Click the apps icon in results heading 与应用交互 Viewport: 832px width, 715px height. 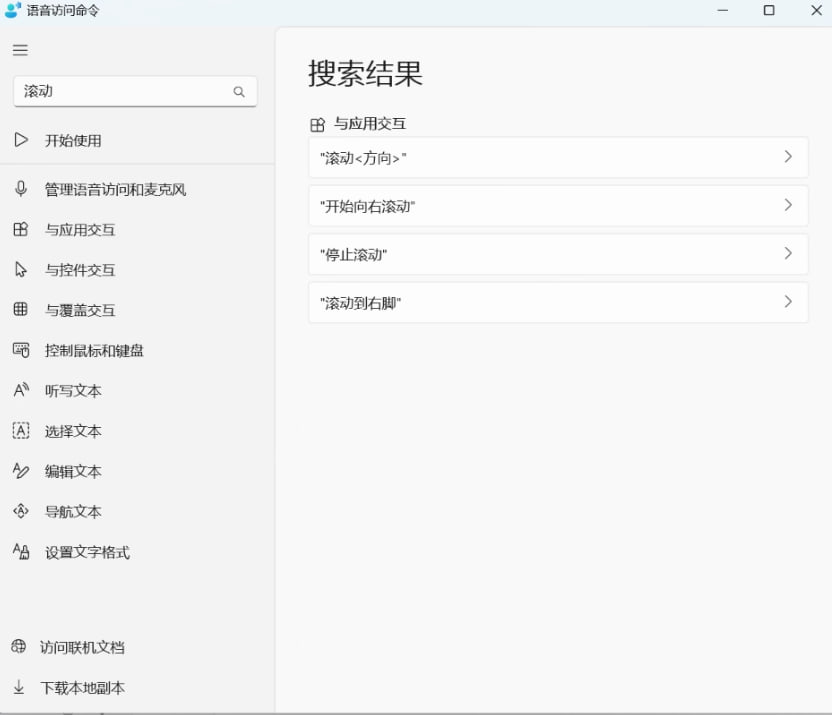tap(317, 125)
